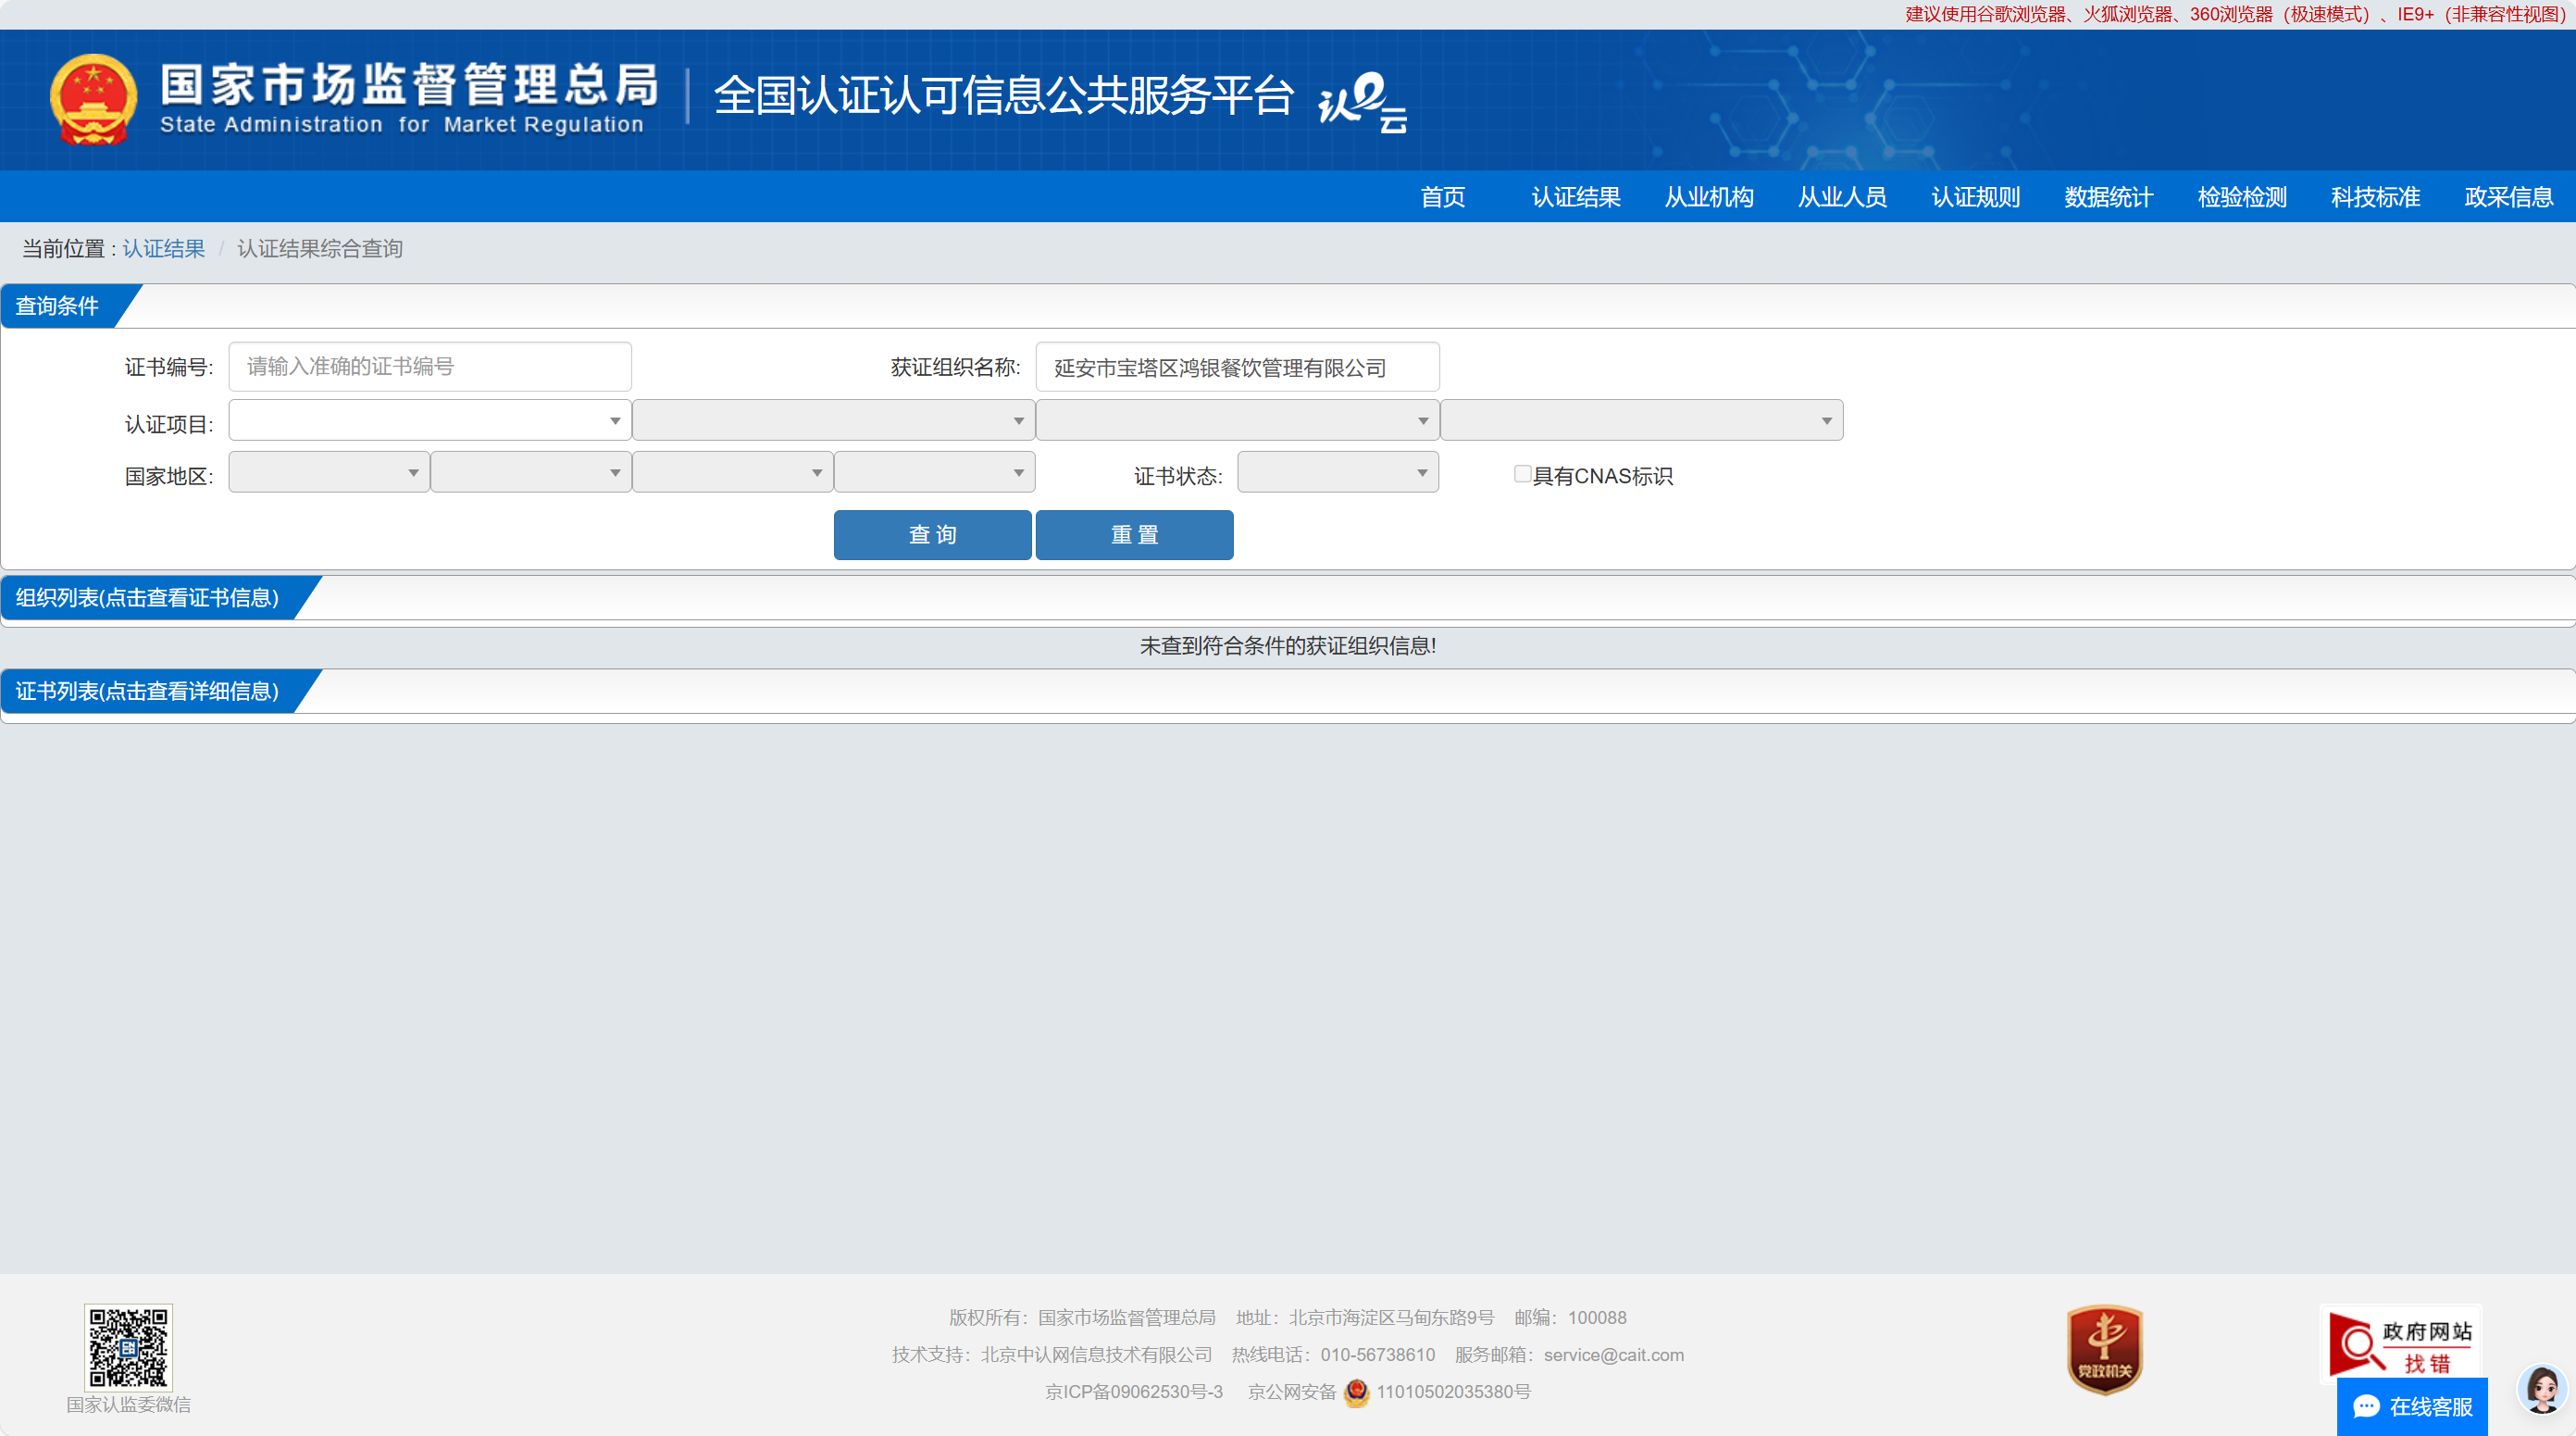Open the 在线客服 chat button
The height and width of the screenshot is (1436, 2576).
2412,1407
